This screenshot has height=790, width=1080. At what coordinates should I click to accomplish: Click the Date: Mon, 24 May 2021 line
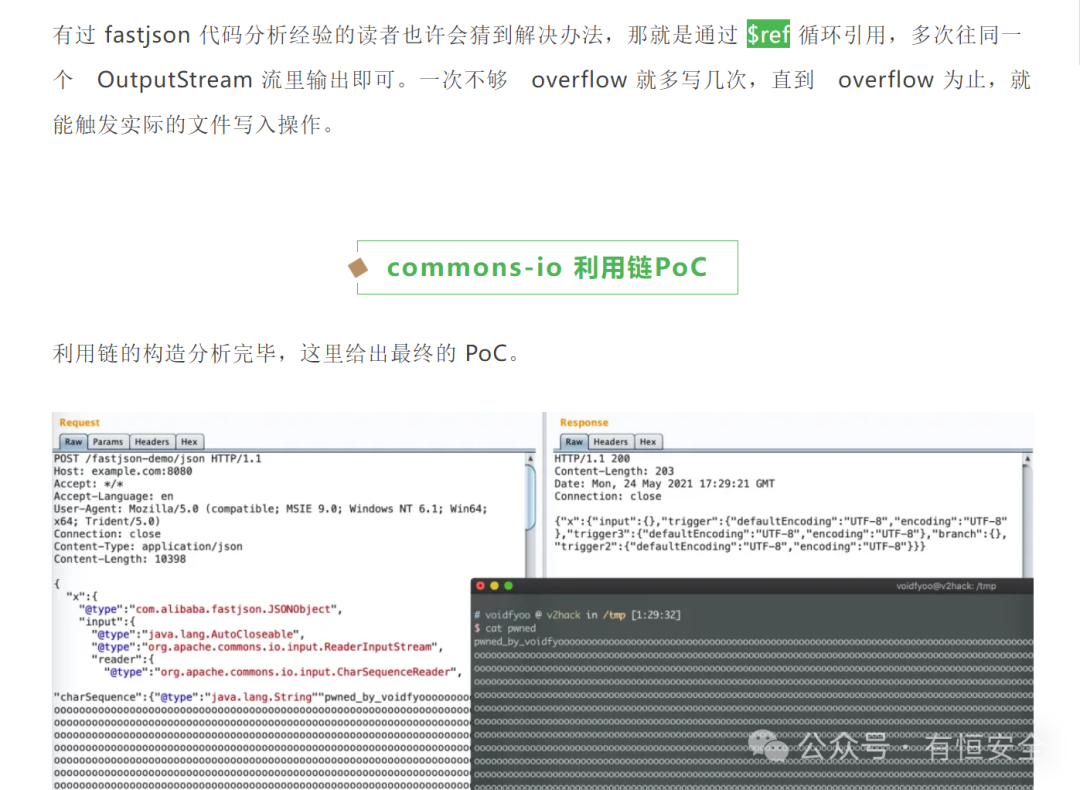click(x=665, y=484)
